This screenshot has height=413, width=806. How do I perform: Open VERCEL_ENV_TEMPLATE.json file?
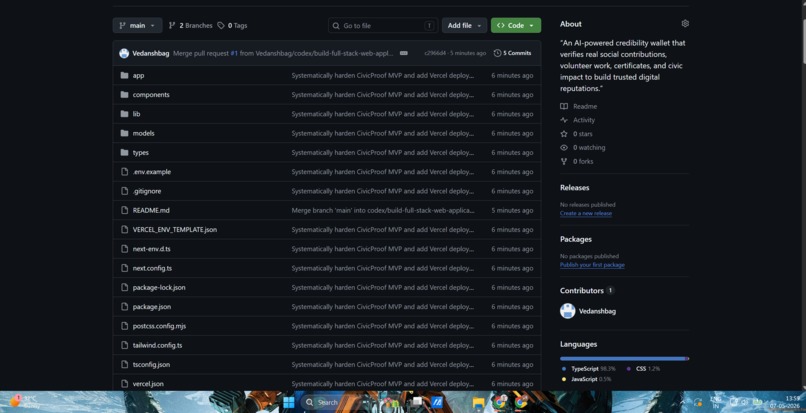click(175, 230)
